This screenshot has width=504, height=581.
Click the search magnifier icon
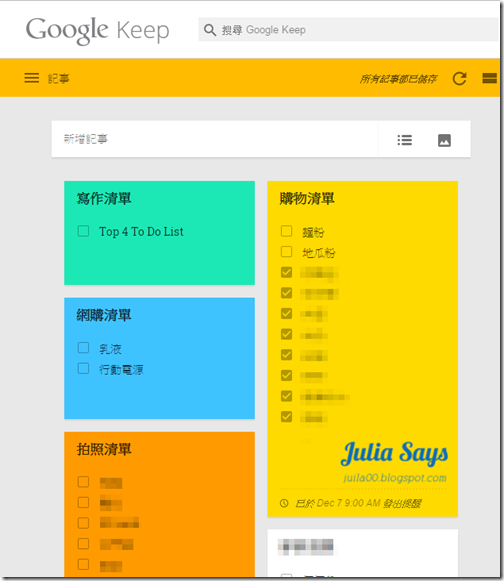[210, 30]
